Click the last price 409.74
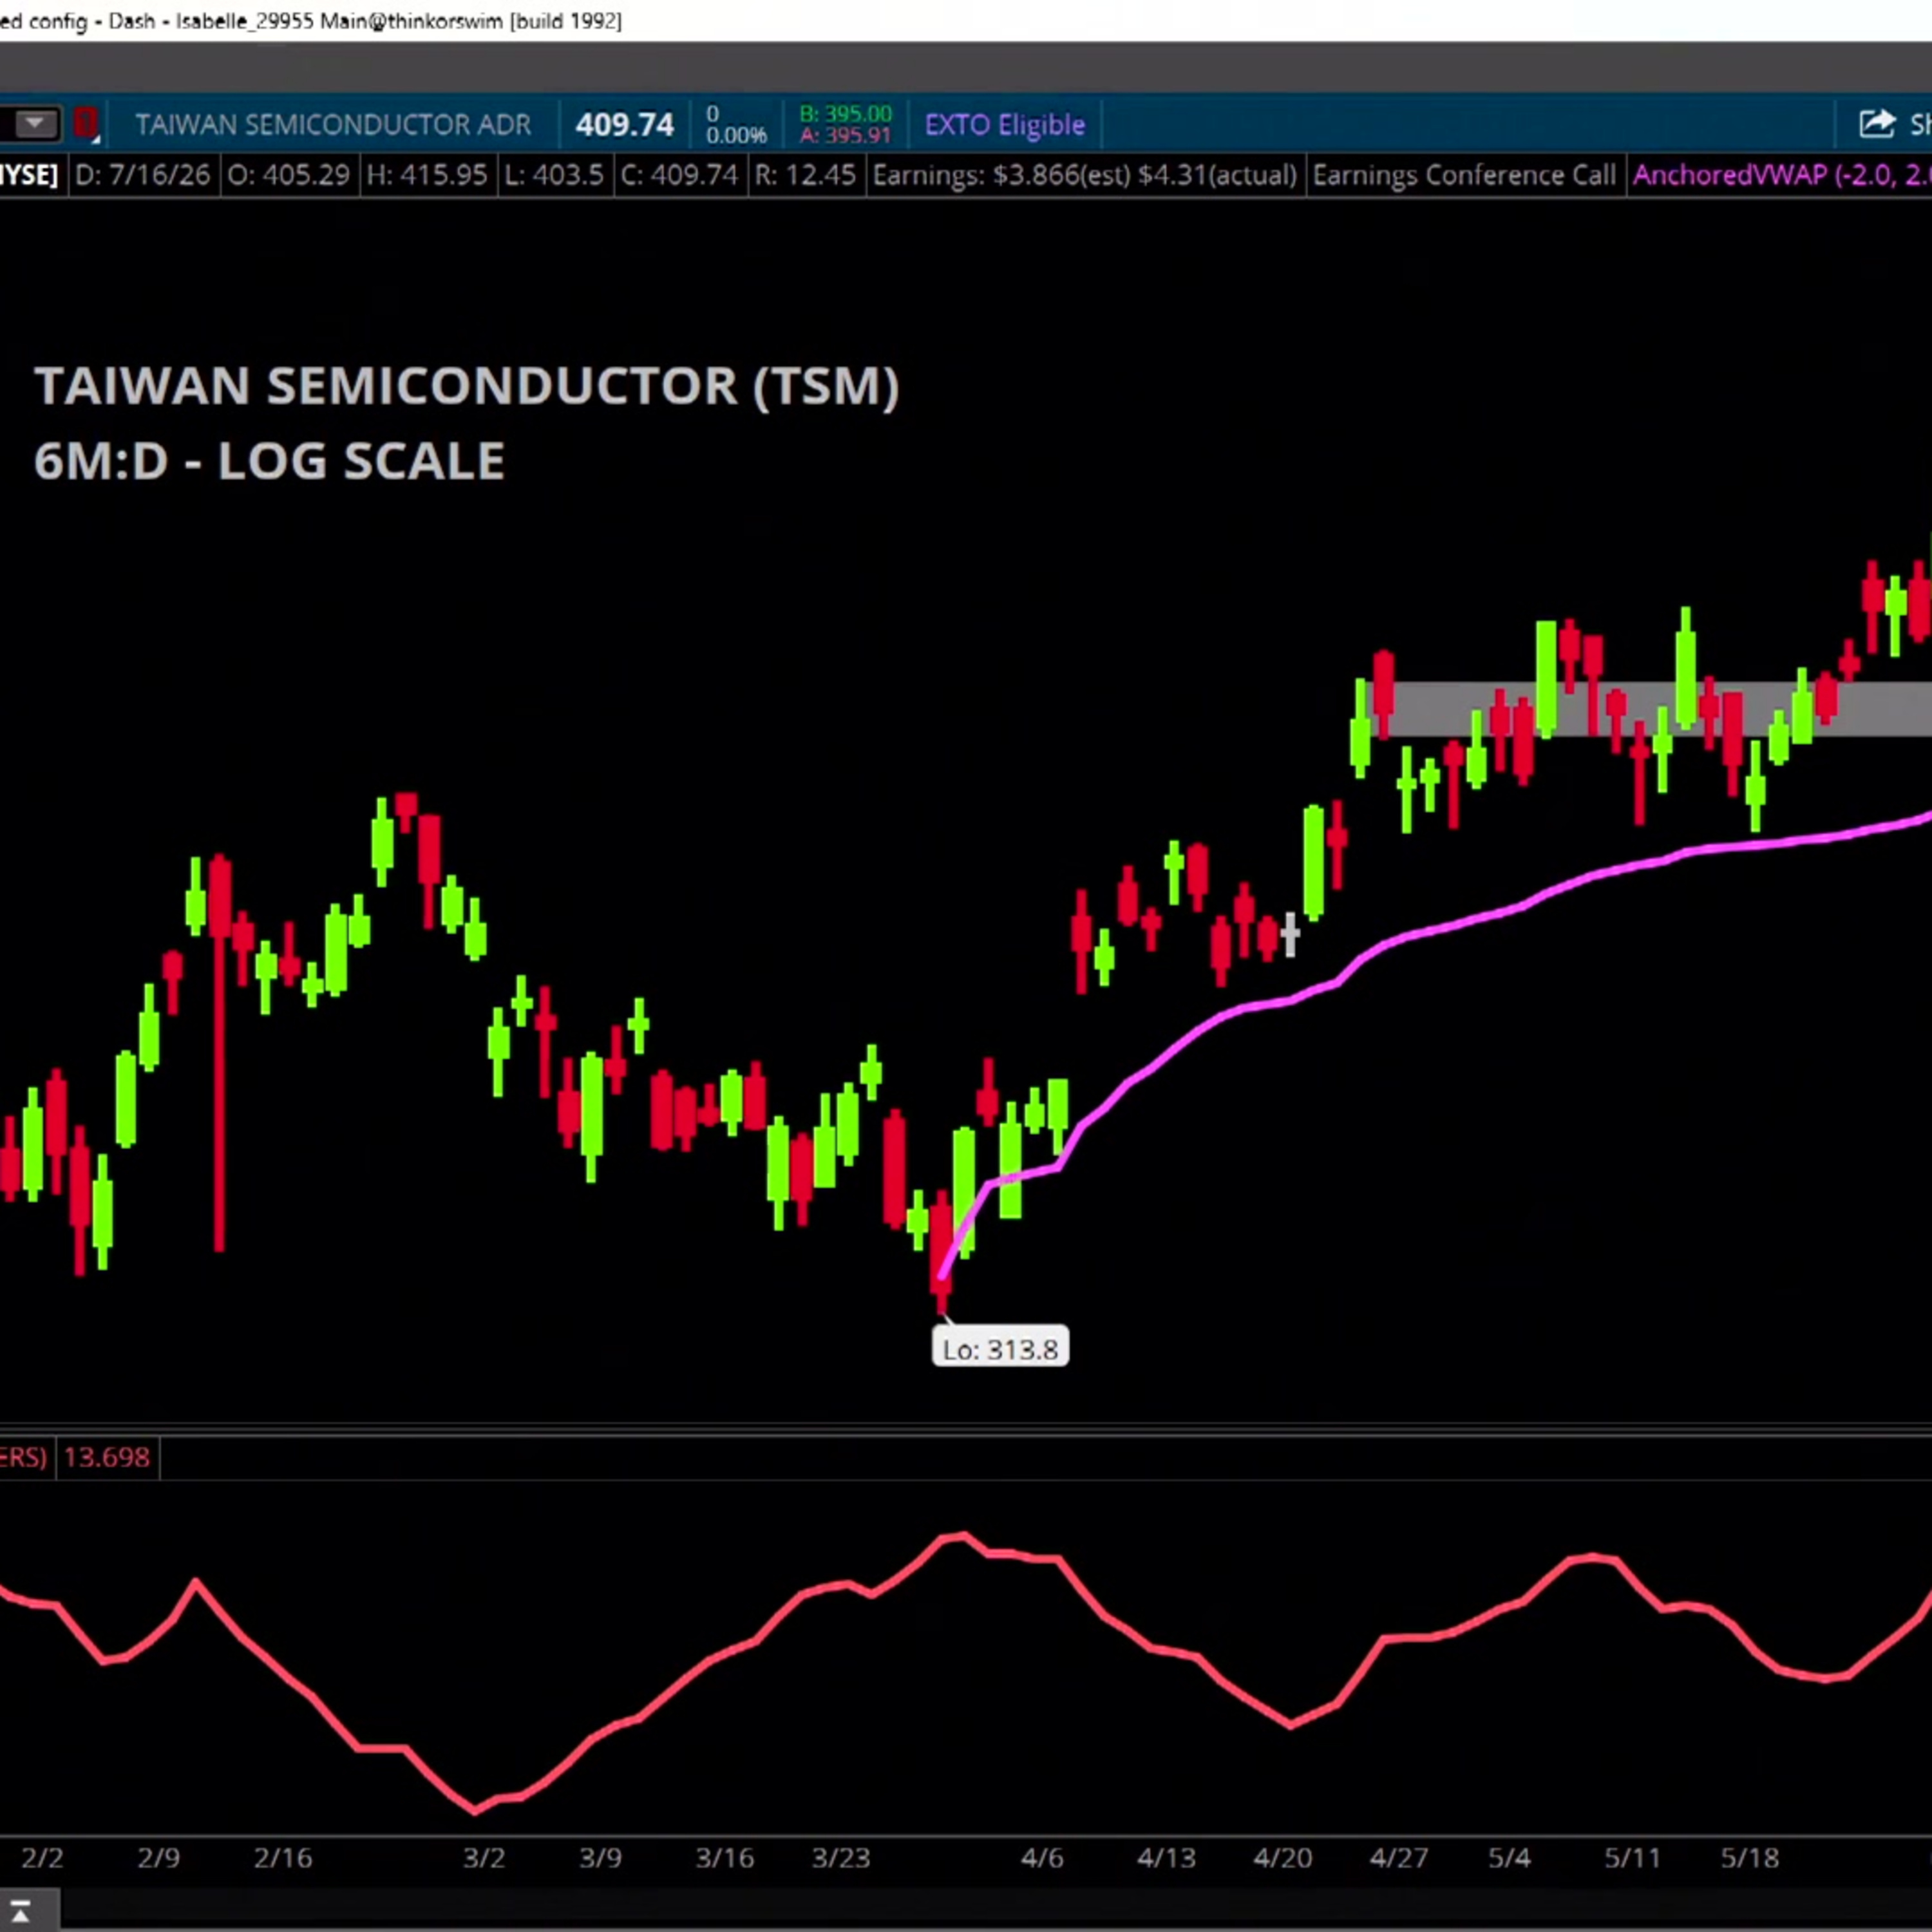The height and width of the screenshot is (1932, 1932). (625, 125)
